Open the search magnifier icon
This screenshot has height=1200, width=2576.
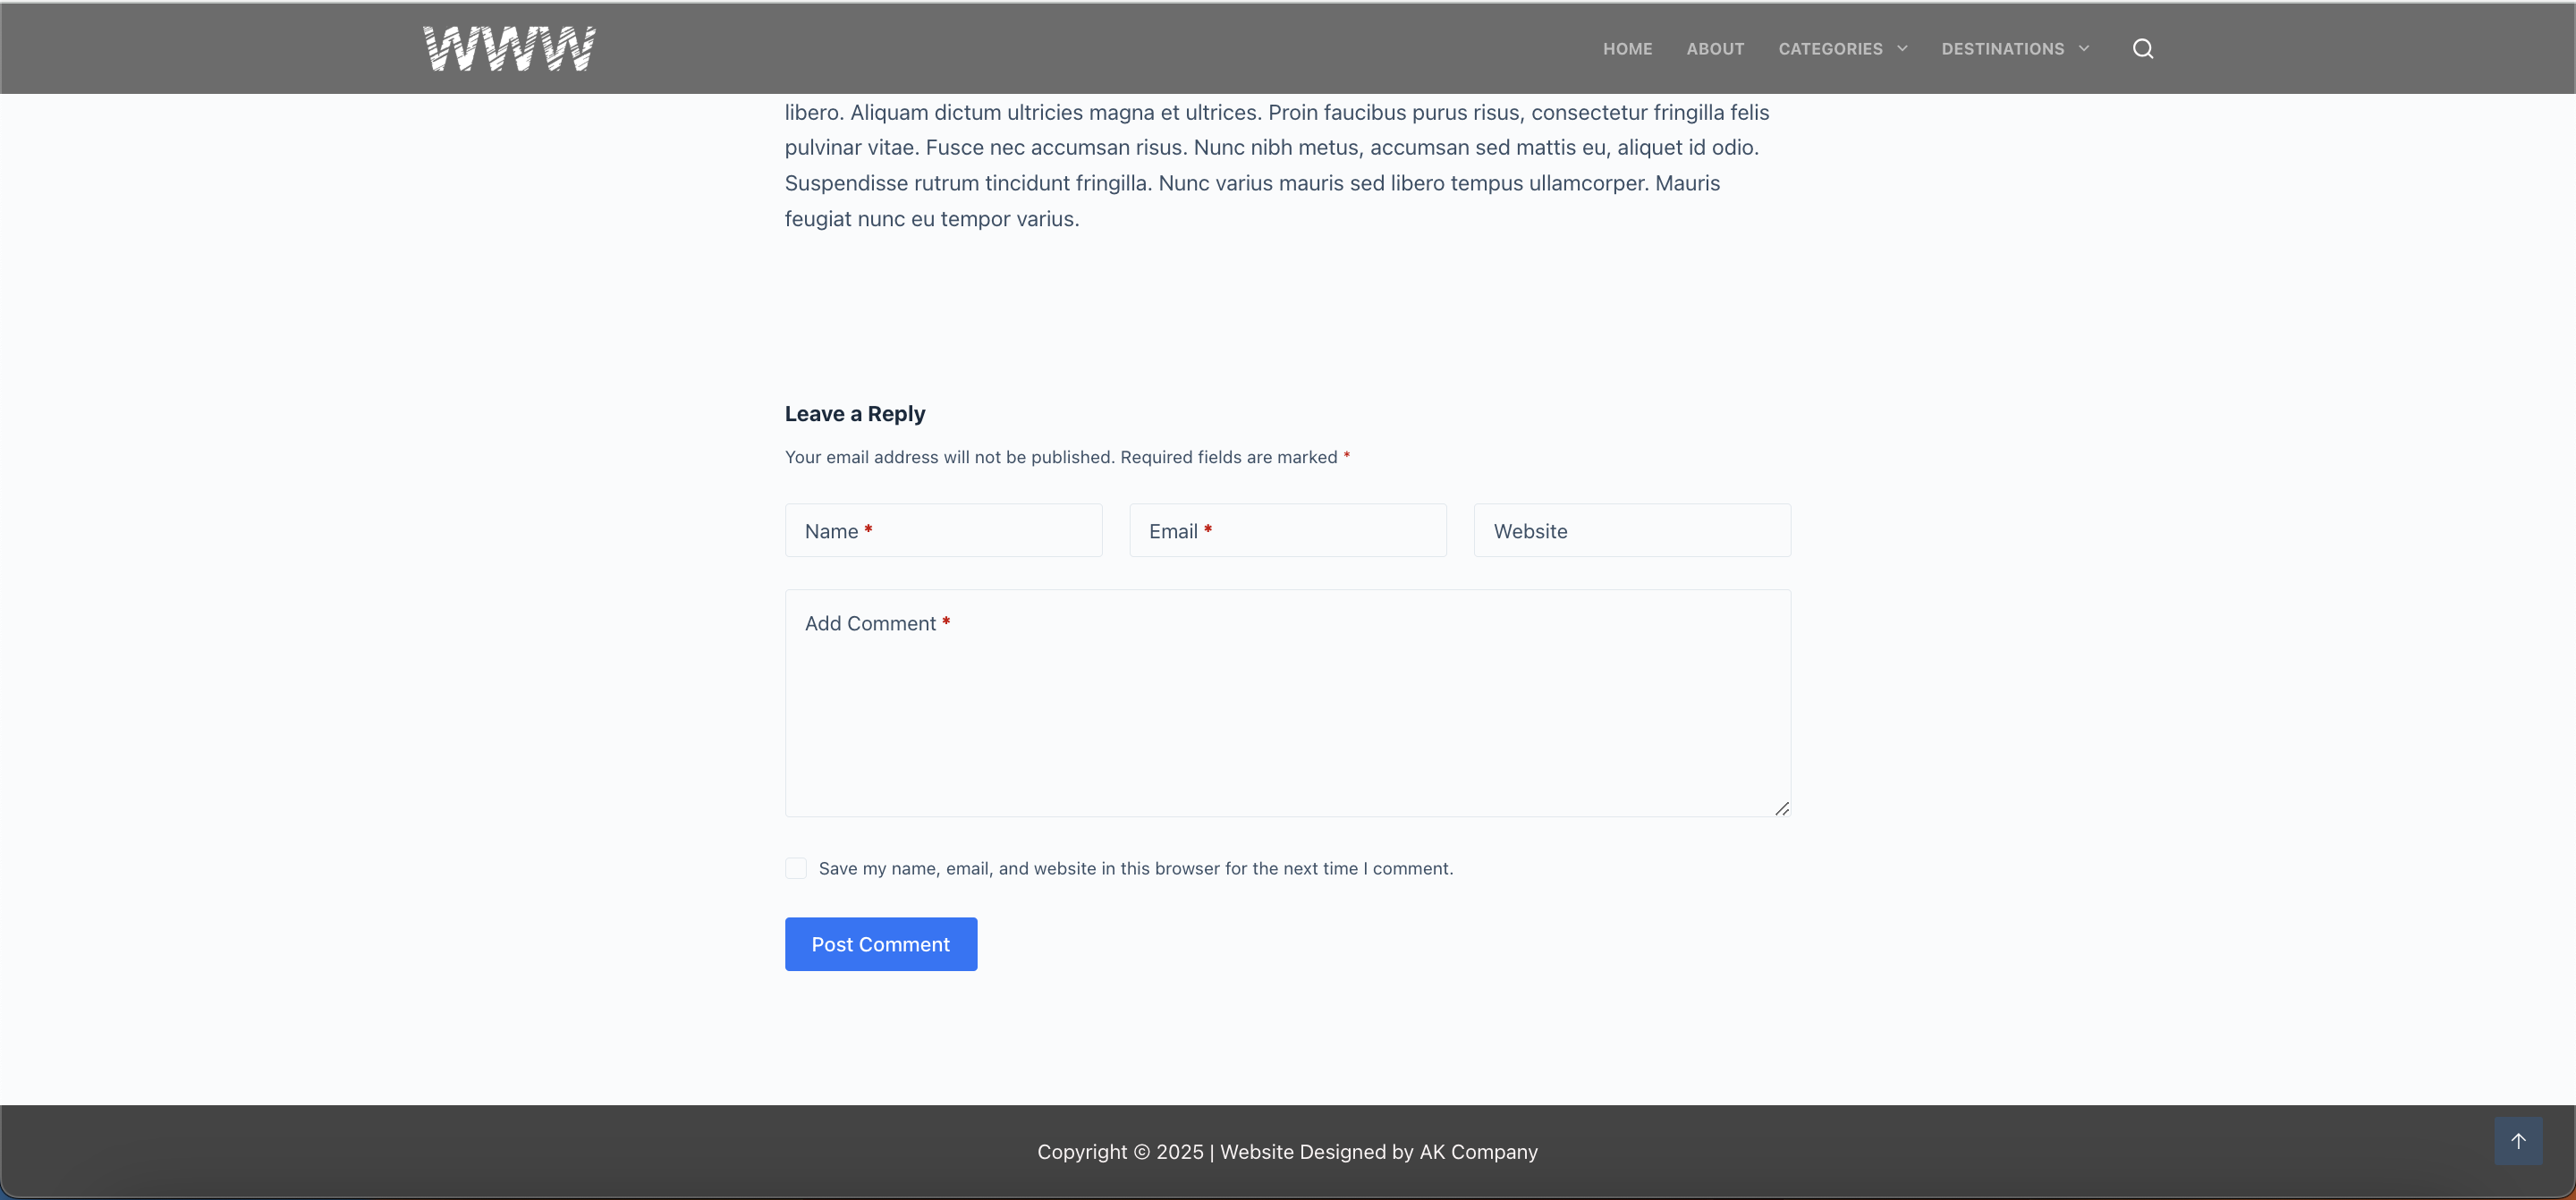click(x=2142, y=49)
